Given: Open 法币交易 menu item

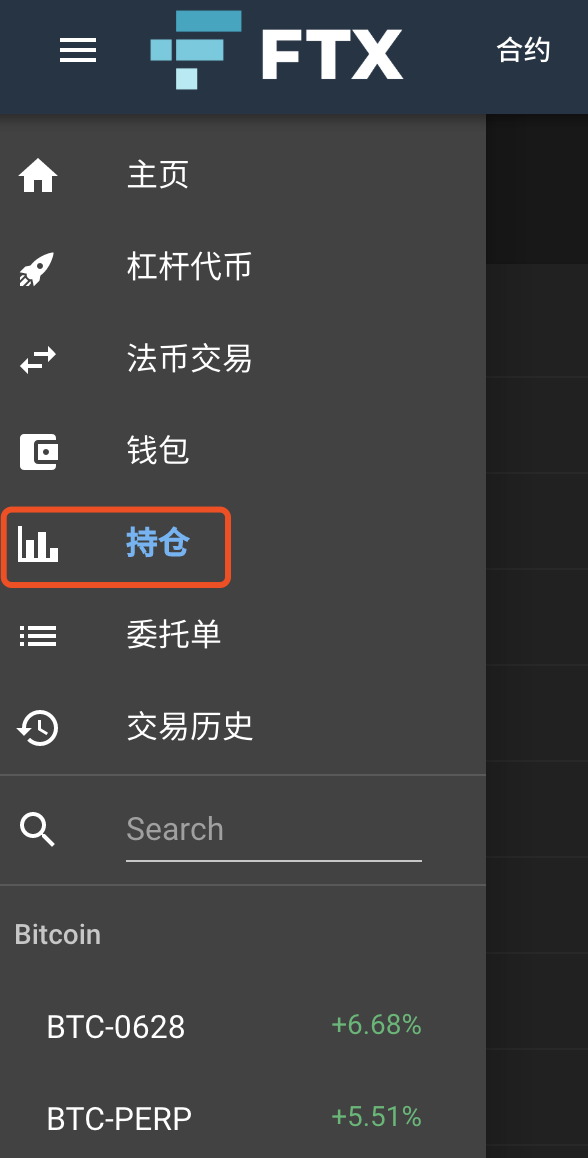Looking at the screenshot, I should click(189, 359).
